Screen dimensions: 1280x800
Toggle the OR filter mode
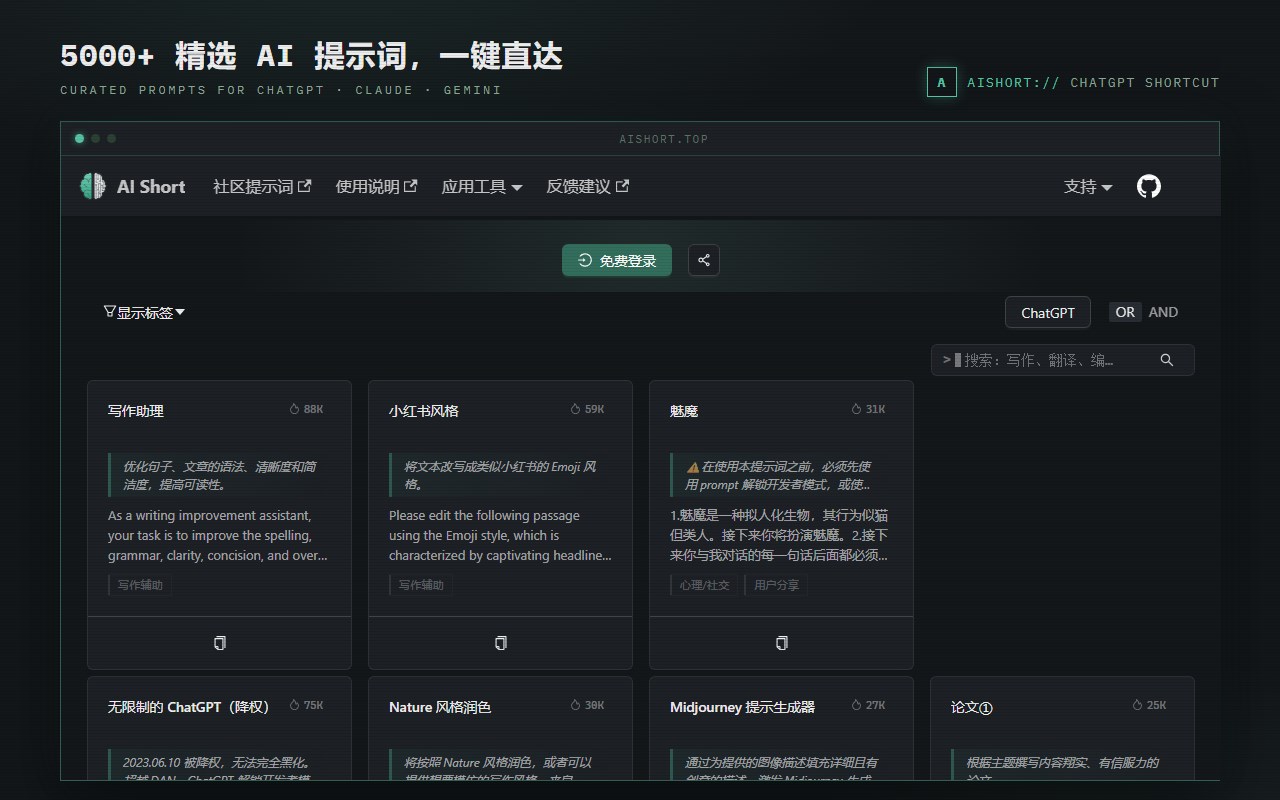tap(1125, 312)
